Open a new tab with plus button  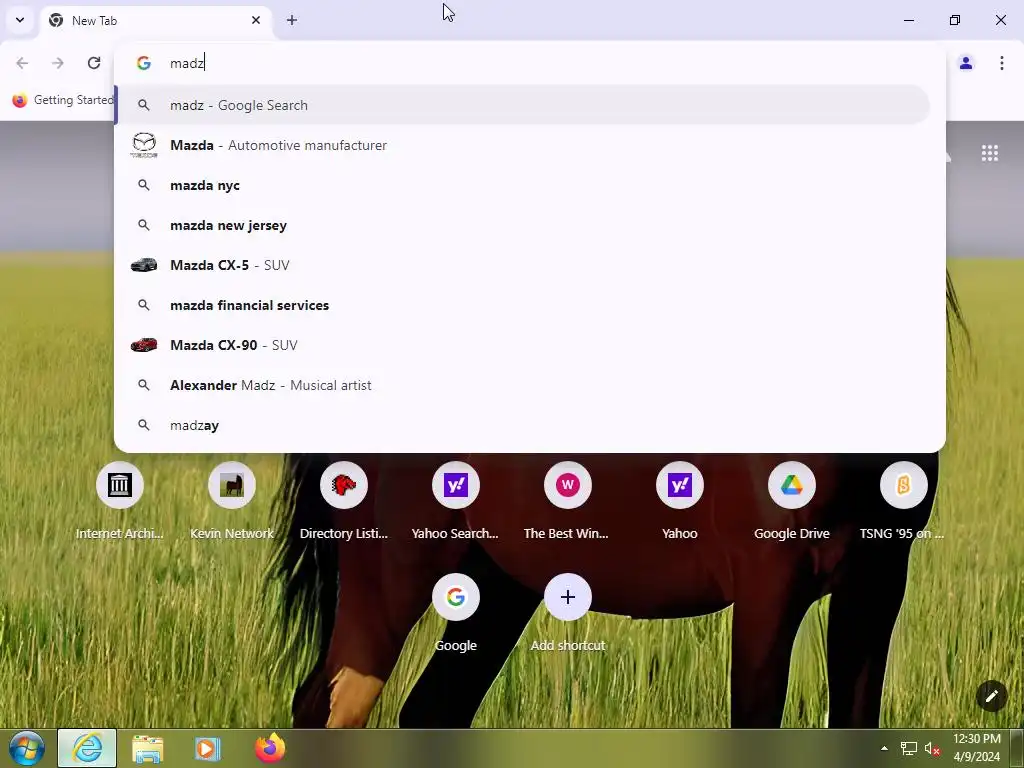(292, 20)
